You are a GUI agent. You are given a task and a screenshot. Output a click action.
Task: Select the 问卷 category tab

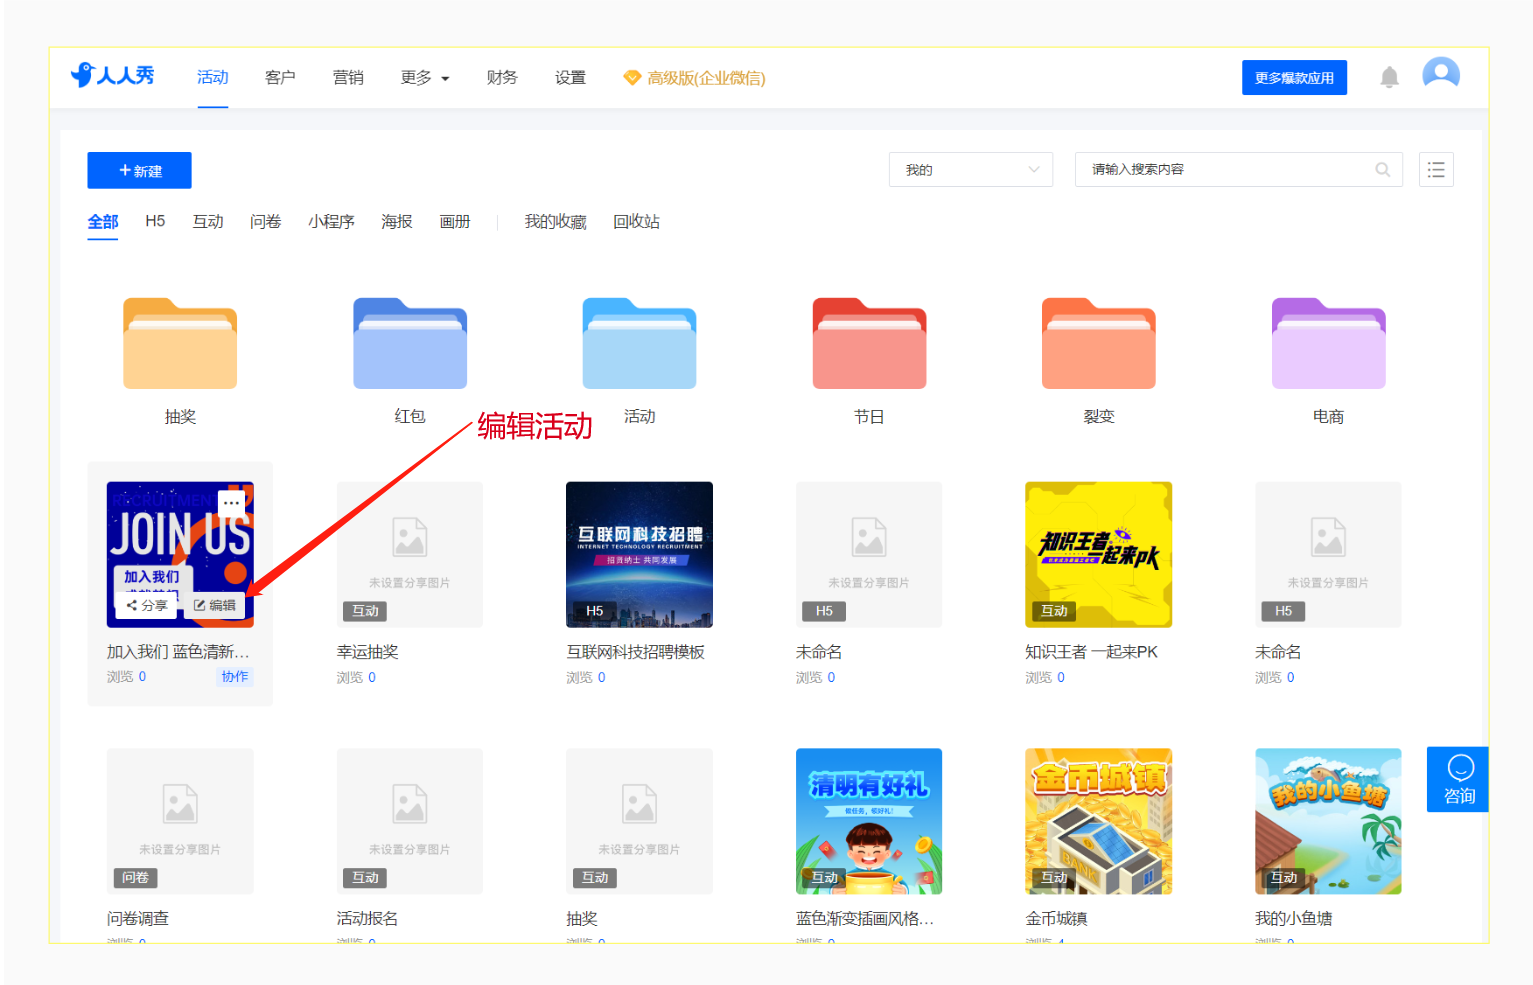266,222
